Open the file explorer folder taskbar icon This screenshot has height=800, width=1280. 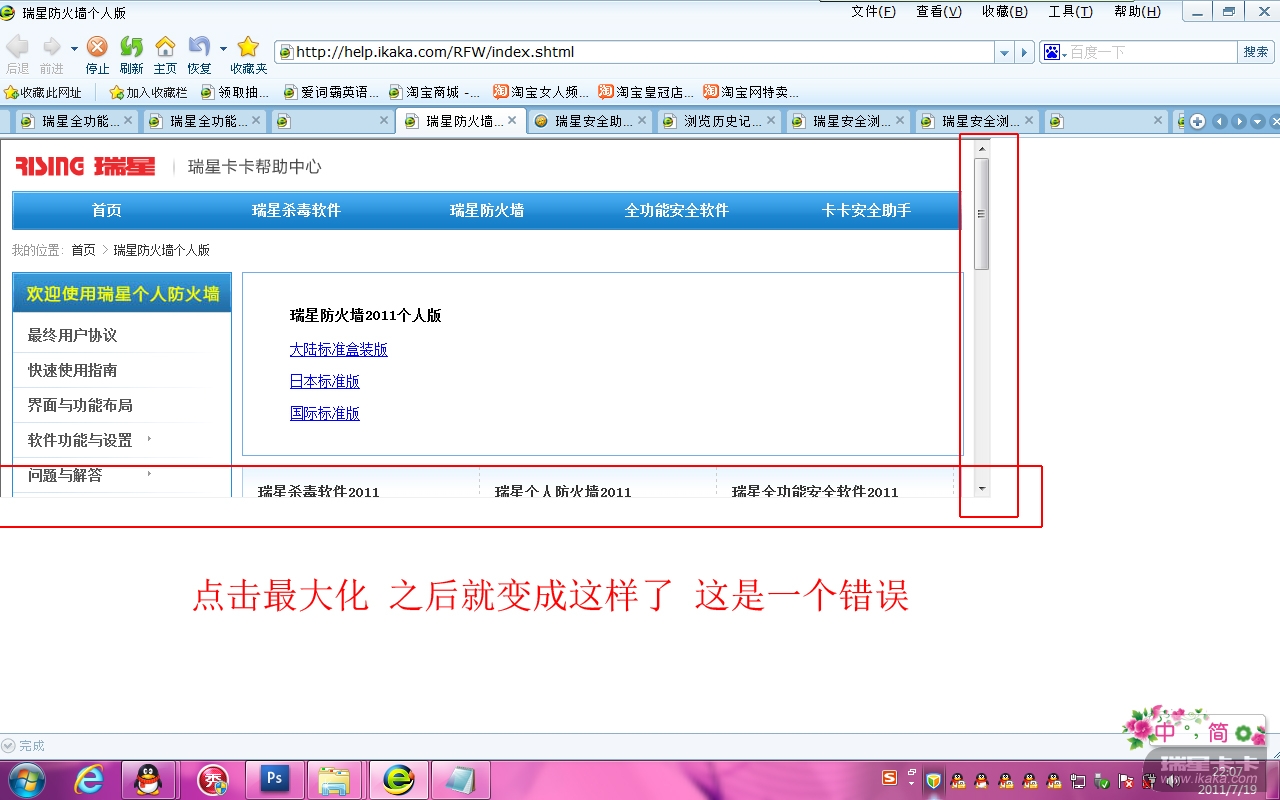pyautogui.click(x=334, y=780)
